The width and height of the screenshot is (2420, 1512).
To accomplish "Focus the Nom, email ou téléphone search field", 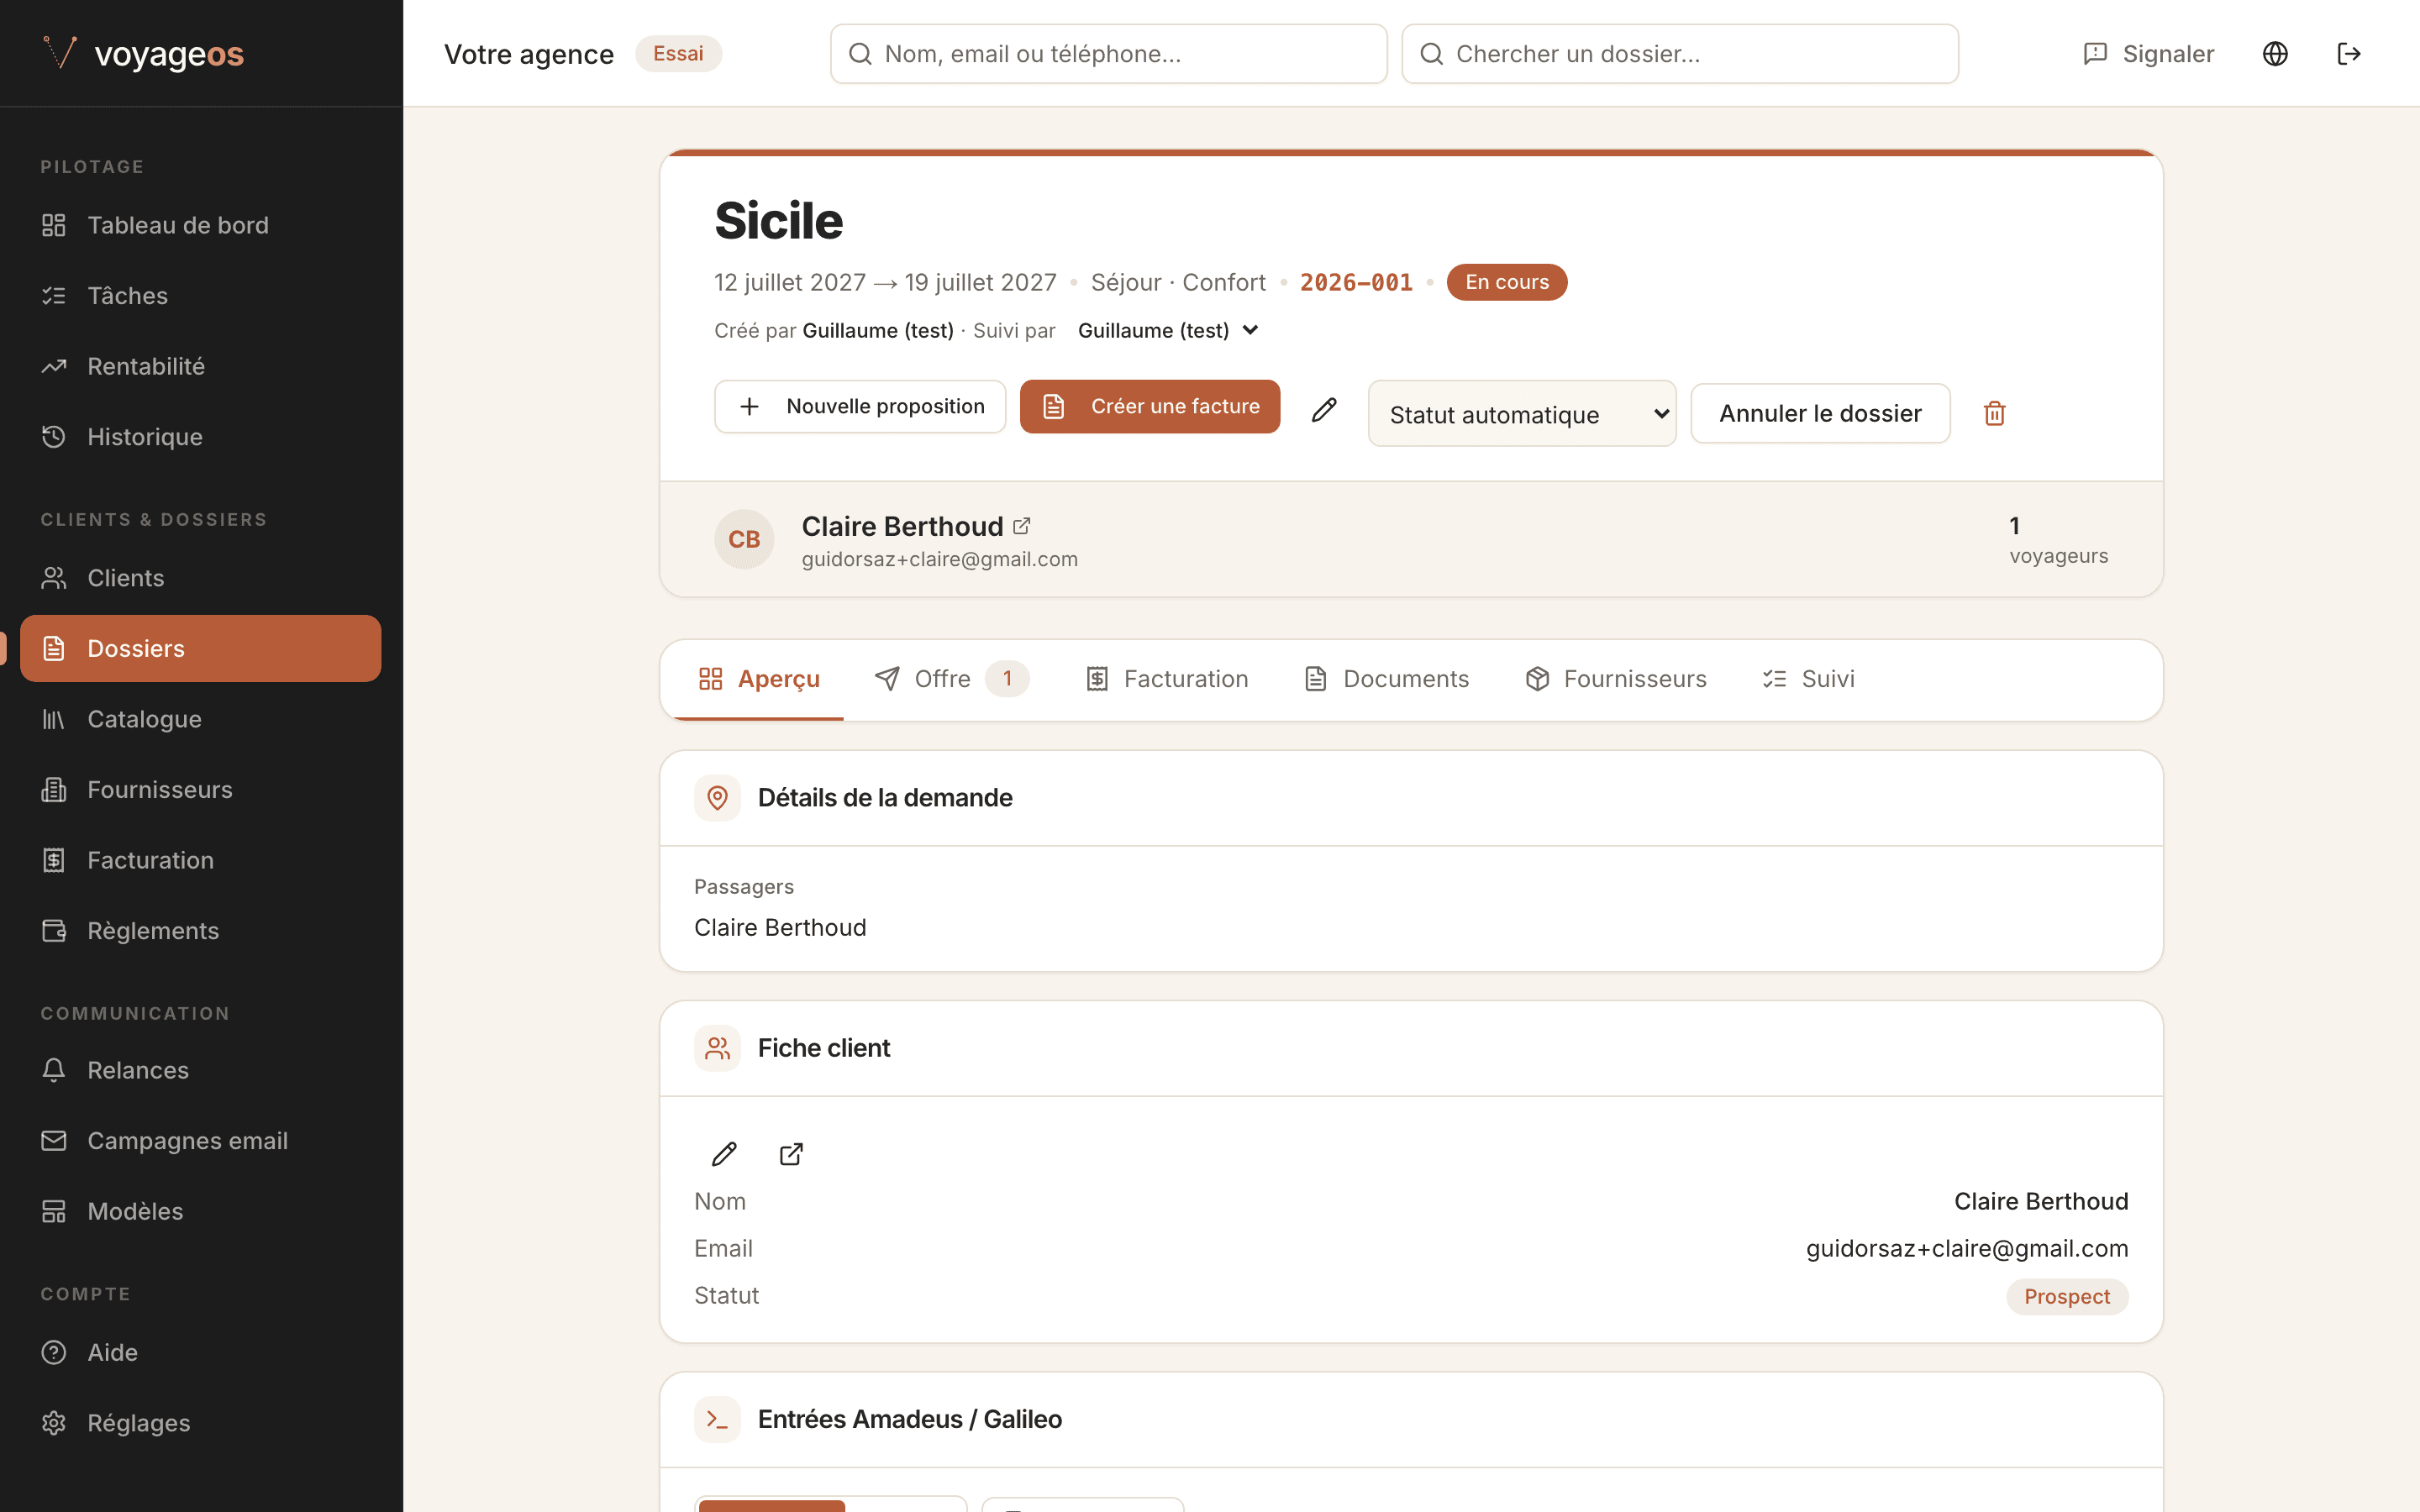I will click(x=1108, y=54).
